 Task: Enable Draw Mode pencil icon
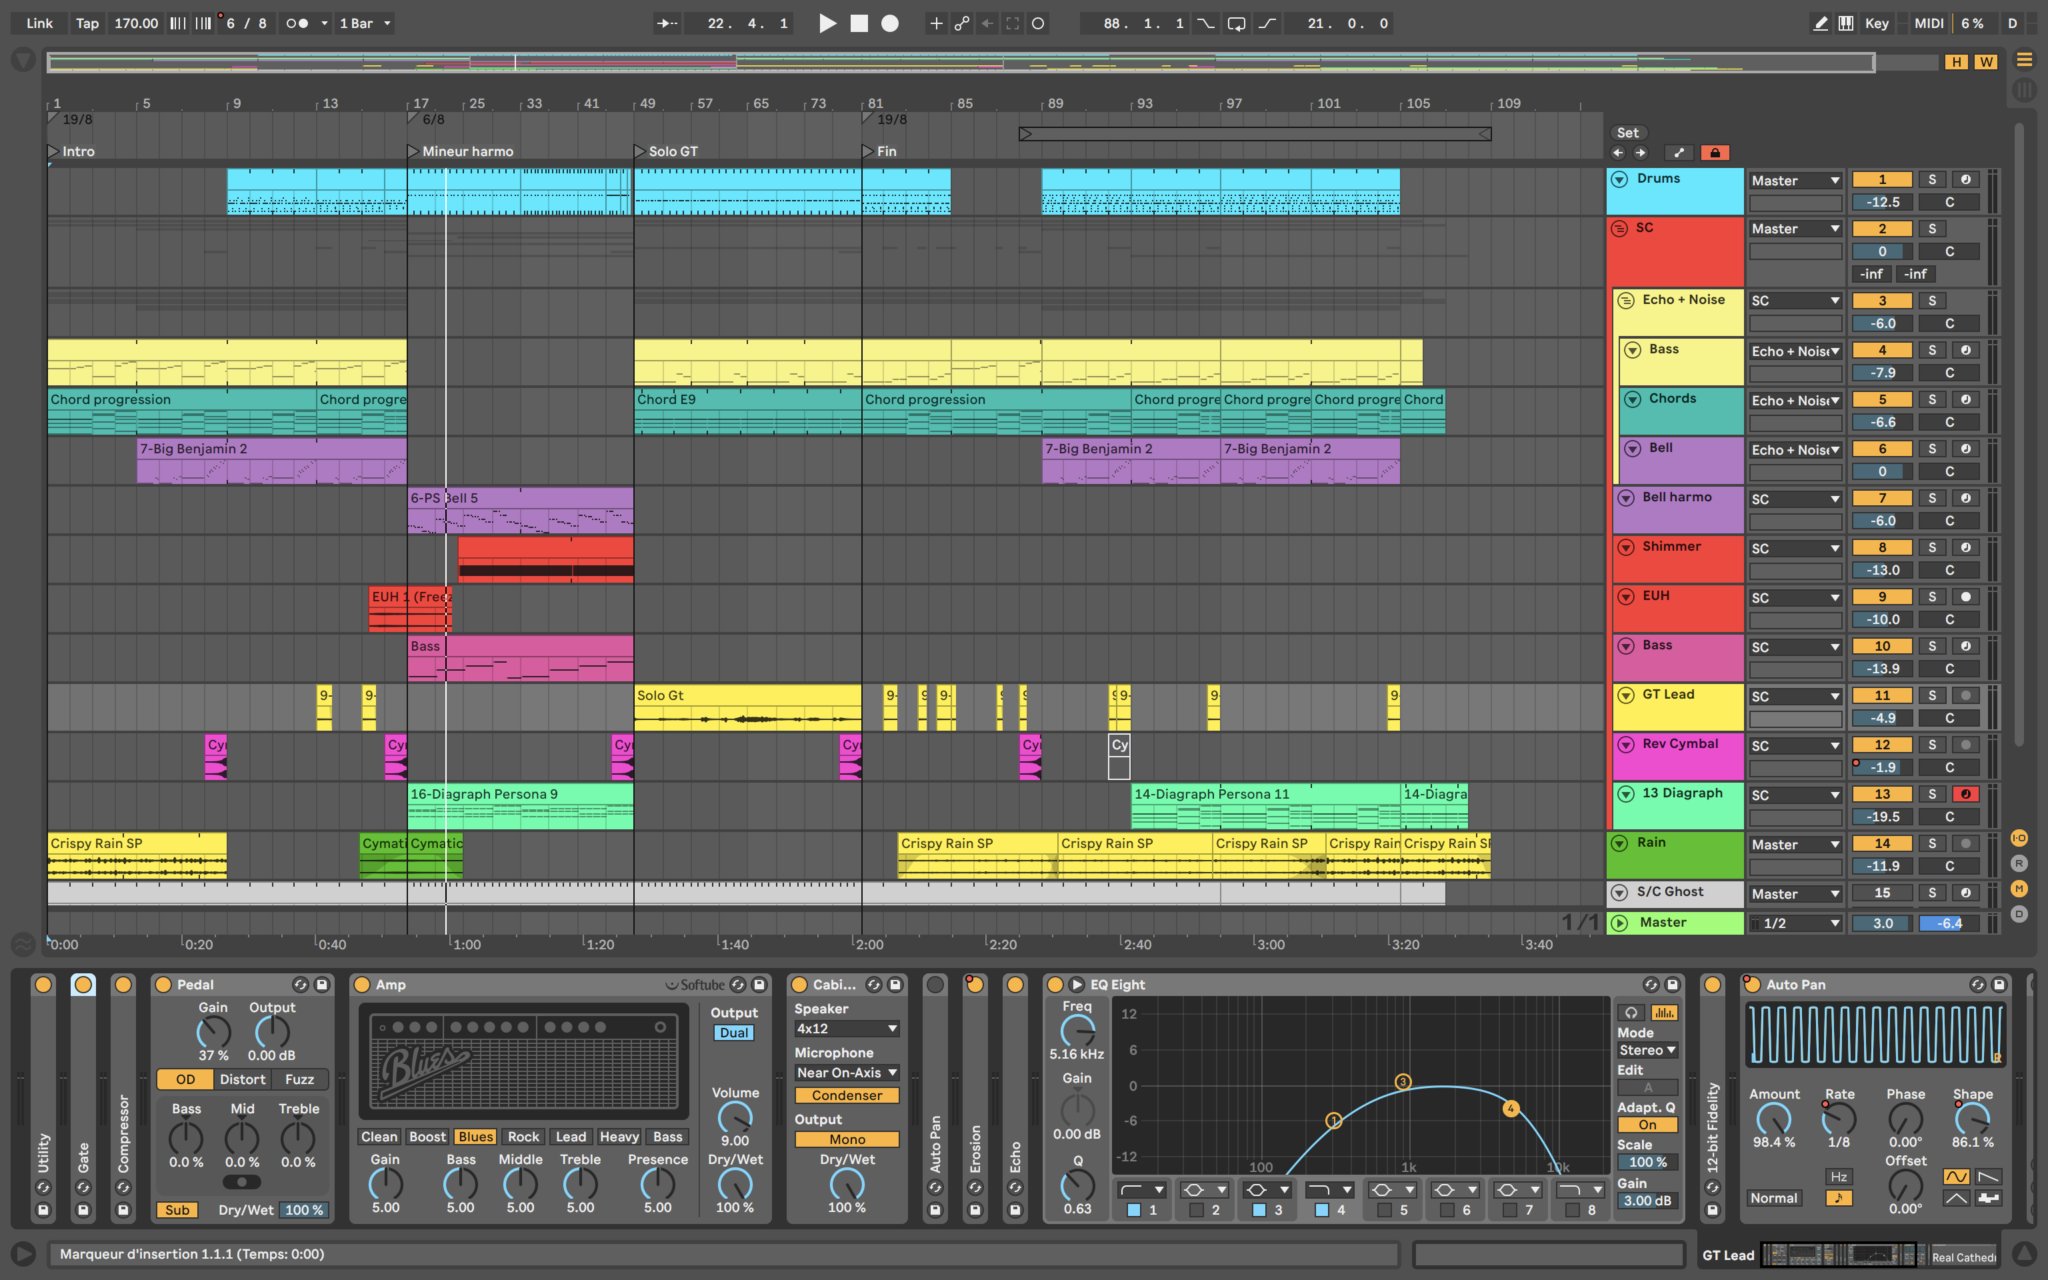[x=1820, y=23]
